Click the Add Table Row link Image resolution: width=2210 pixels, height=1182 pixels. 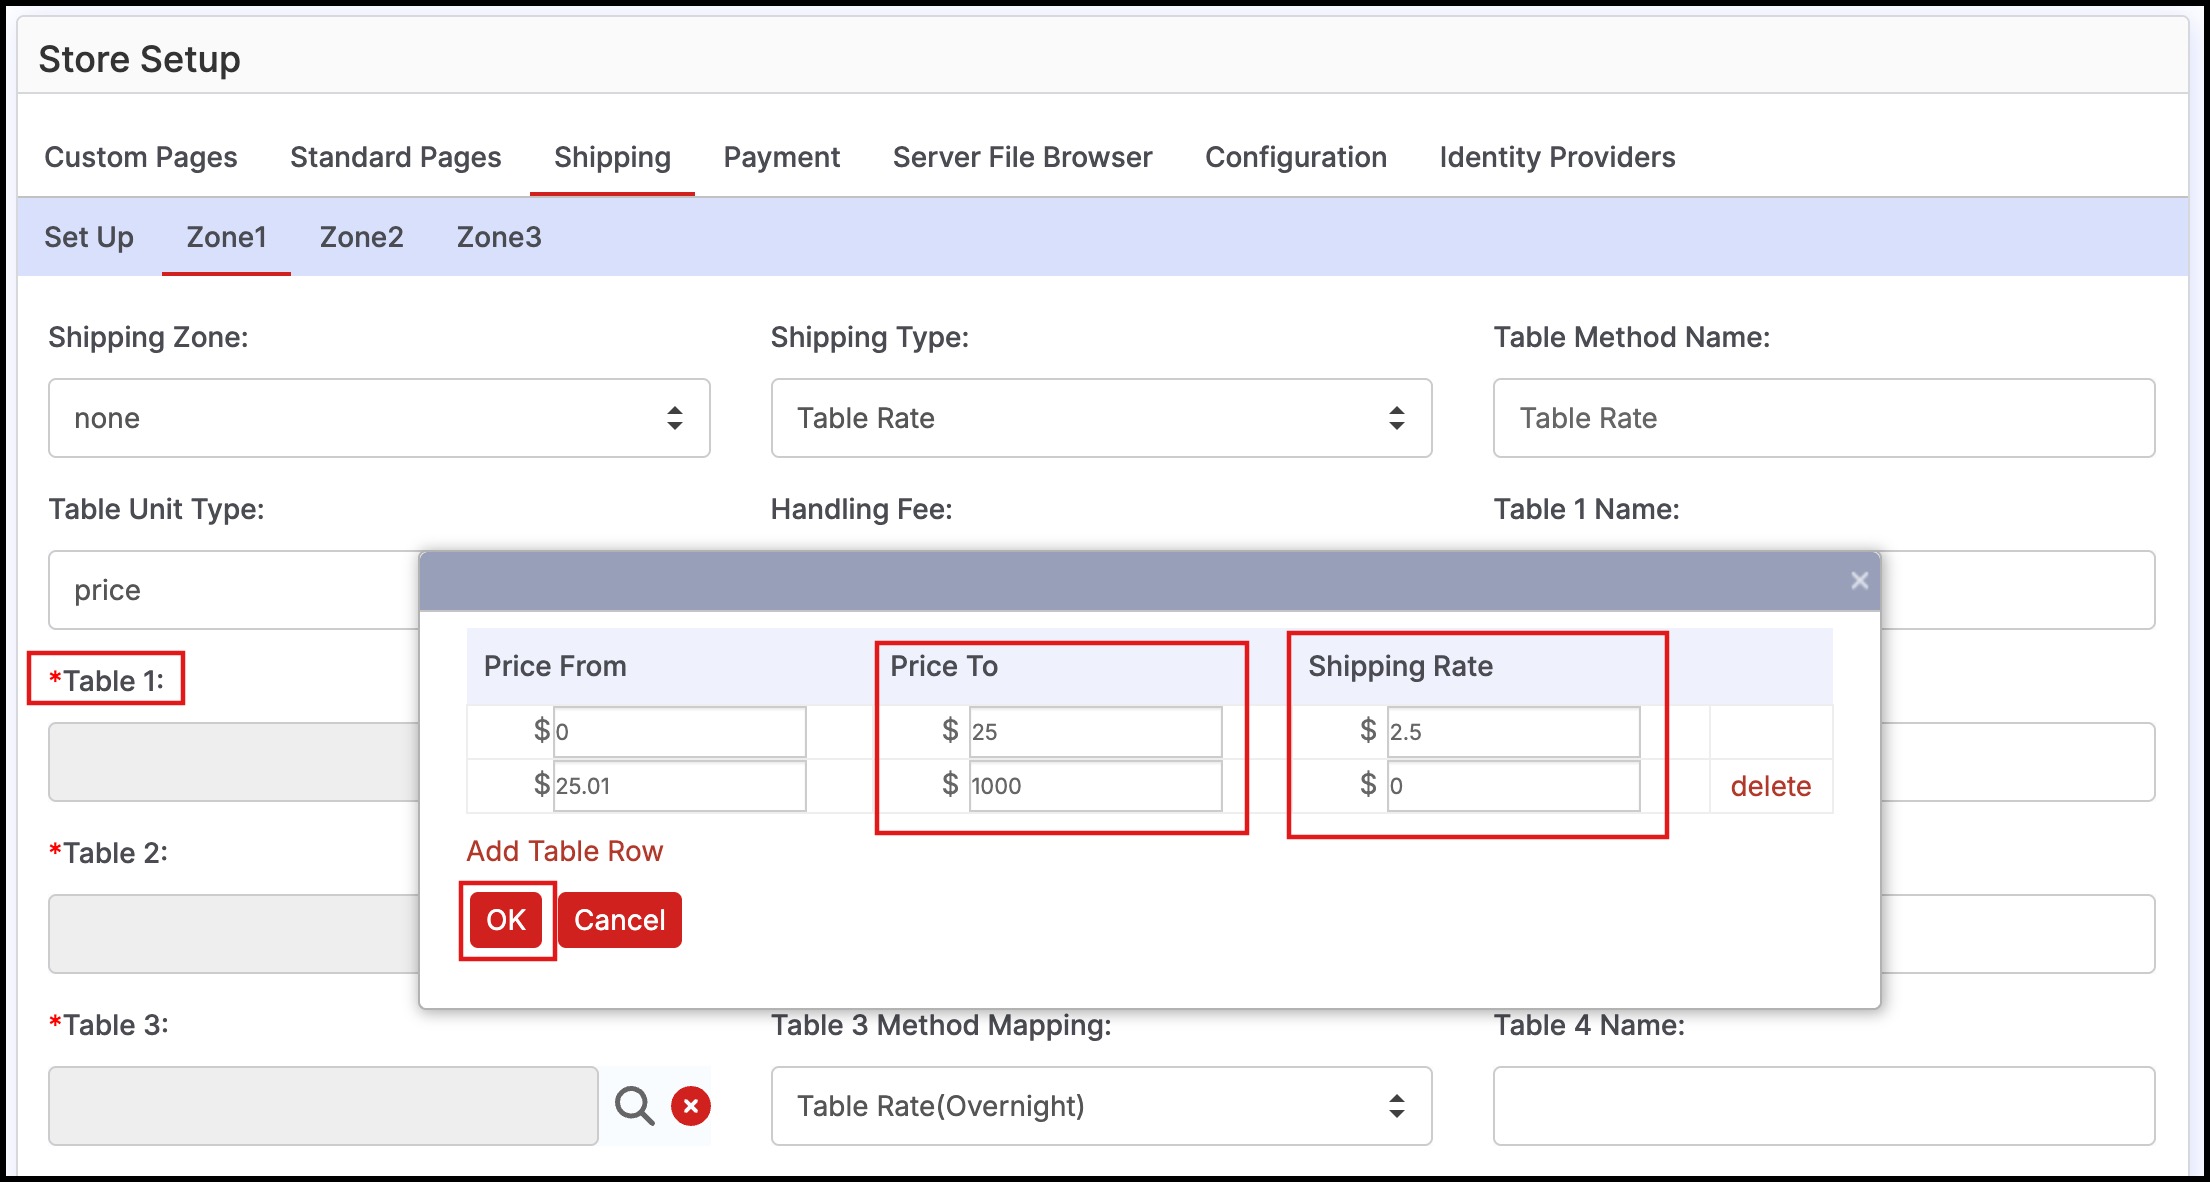tap(564, 851)
